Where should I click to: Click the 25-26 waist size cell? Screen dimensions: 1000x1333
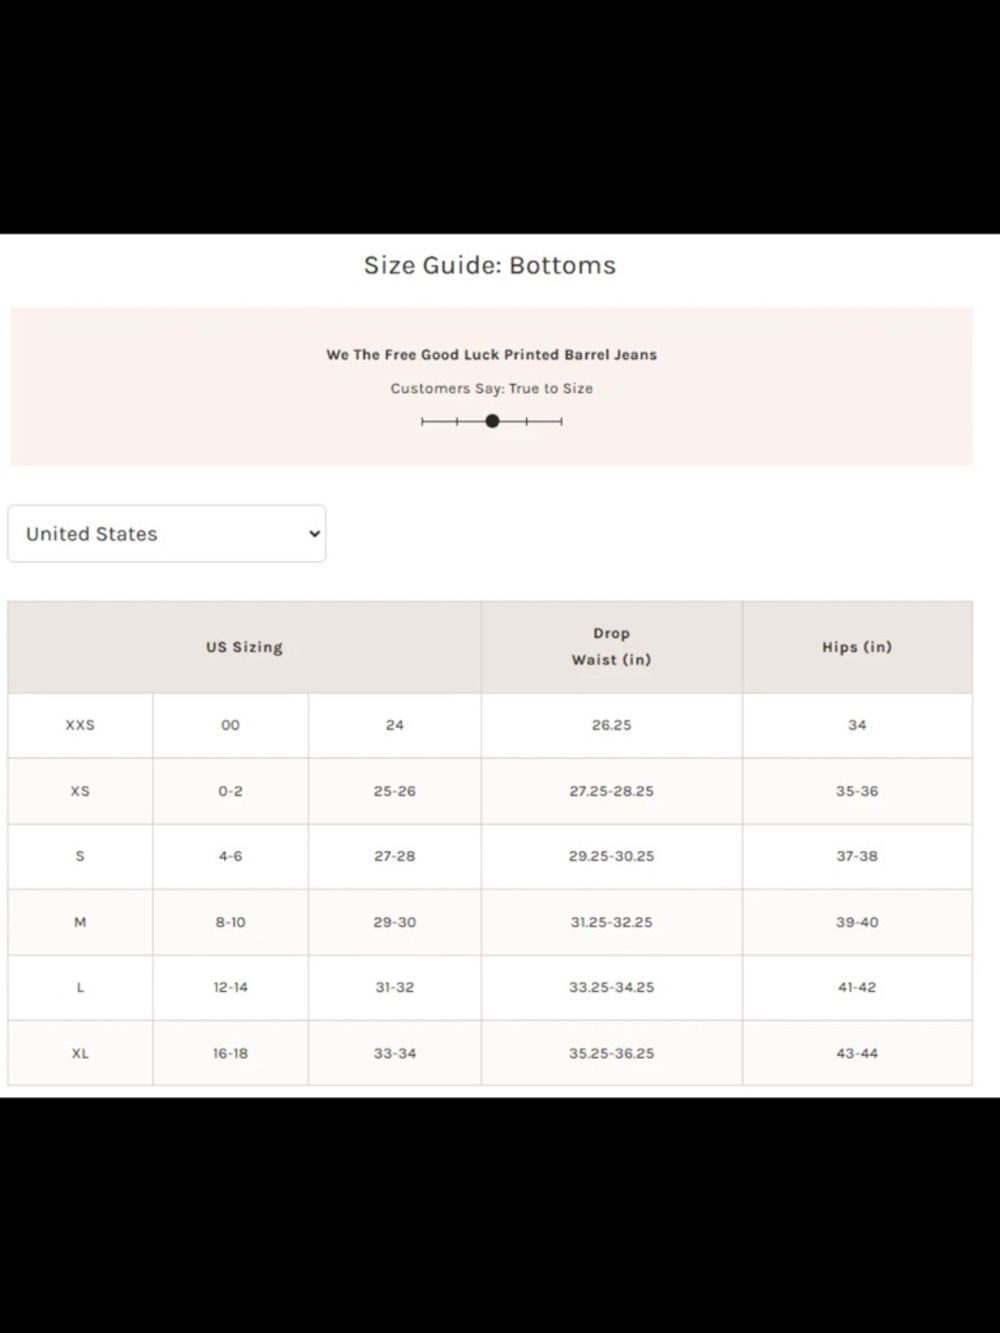[x=395, y=791]
